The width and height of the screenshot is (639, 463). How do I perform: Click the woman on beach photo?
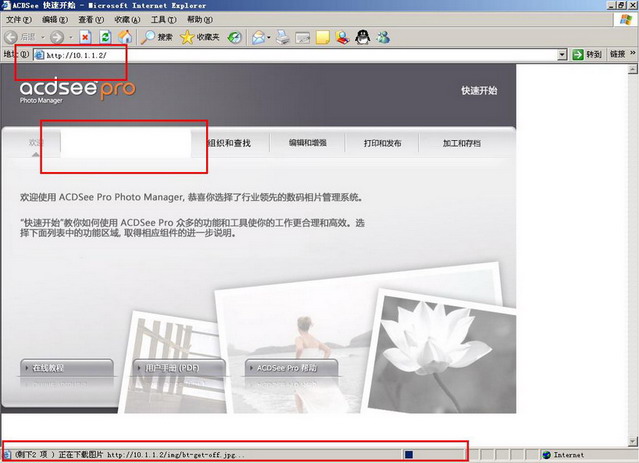pyautogui.click(x=295, y=351)
